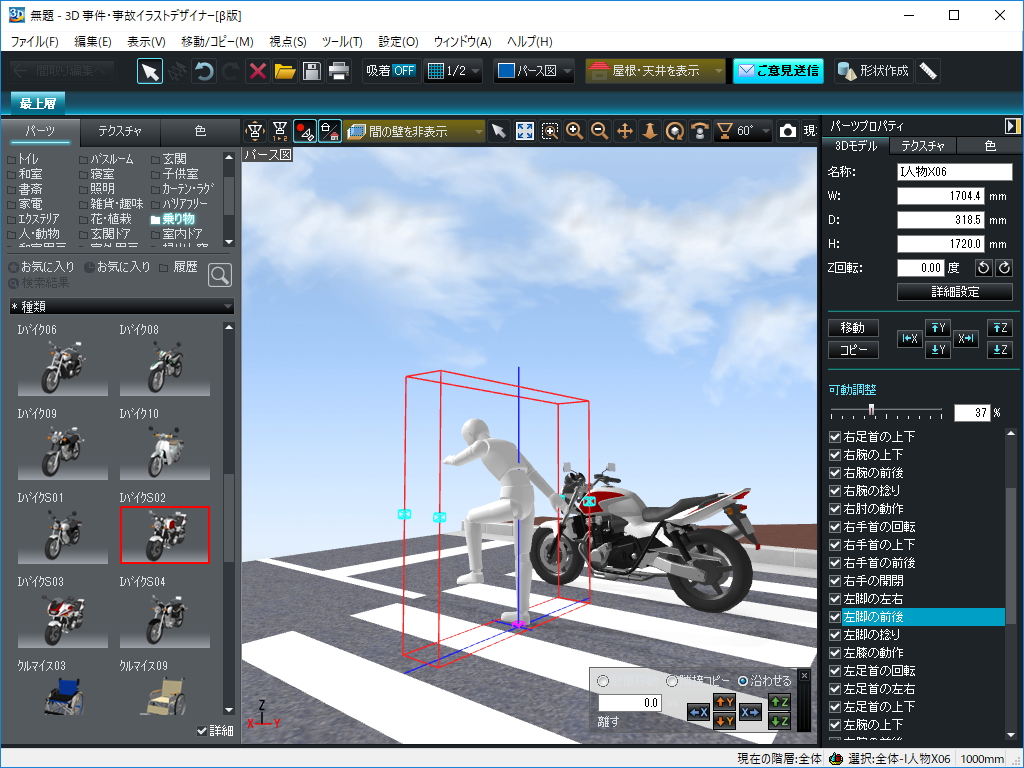Click the camera capture icon

[x=788, y=130]
